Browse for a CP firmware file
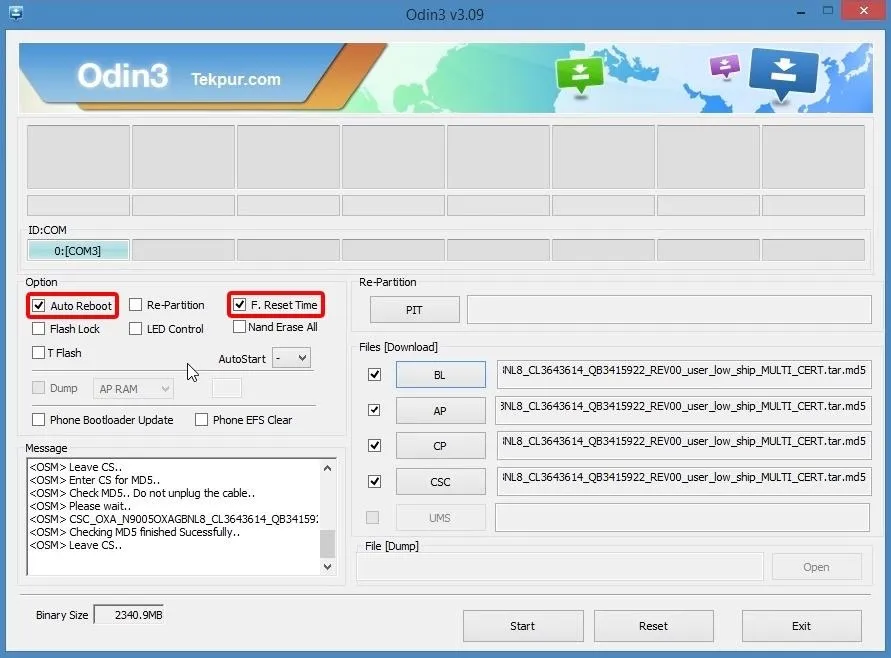This screenshot has height=658, width=891. click(440, 446)
